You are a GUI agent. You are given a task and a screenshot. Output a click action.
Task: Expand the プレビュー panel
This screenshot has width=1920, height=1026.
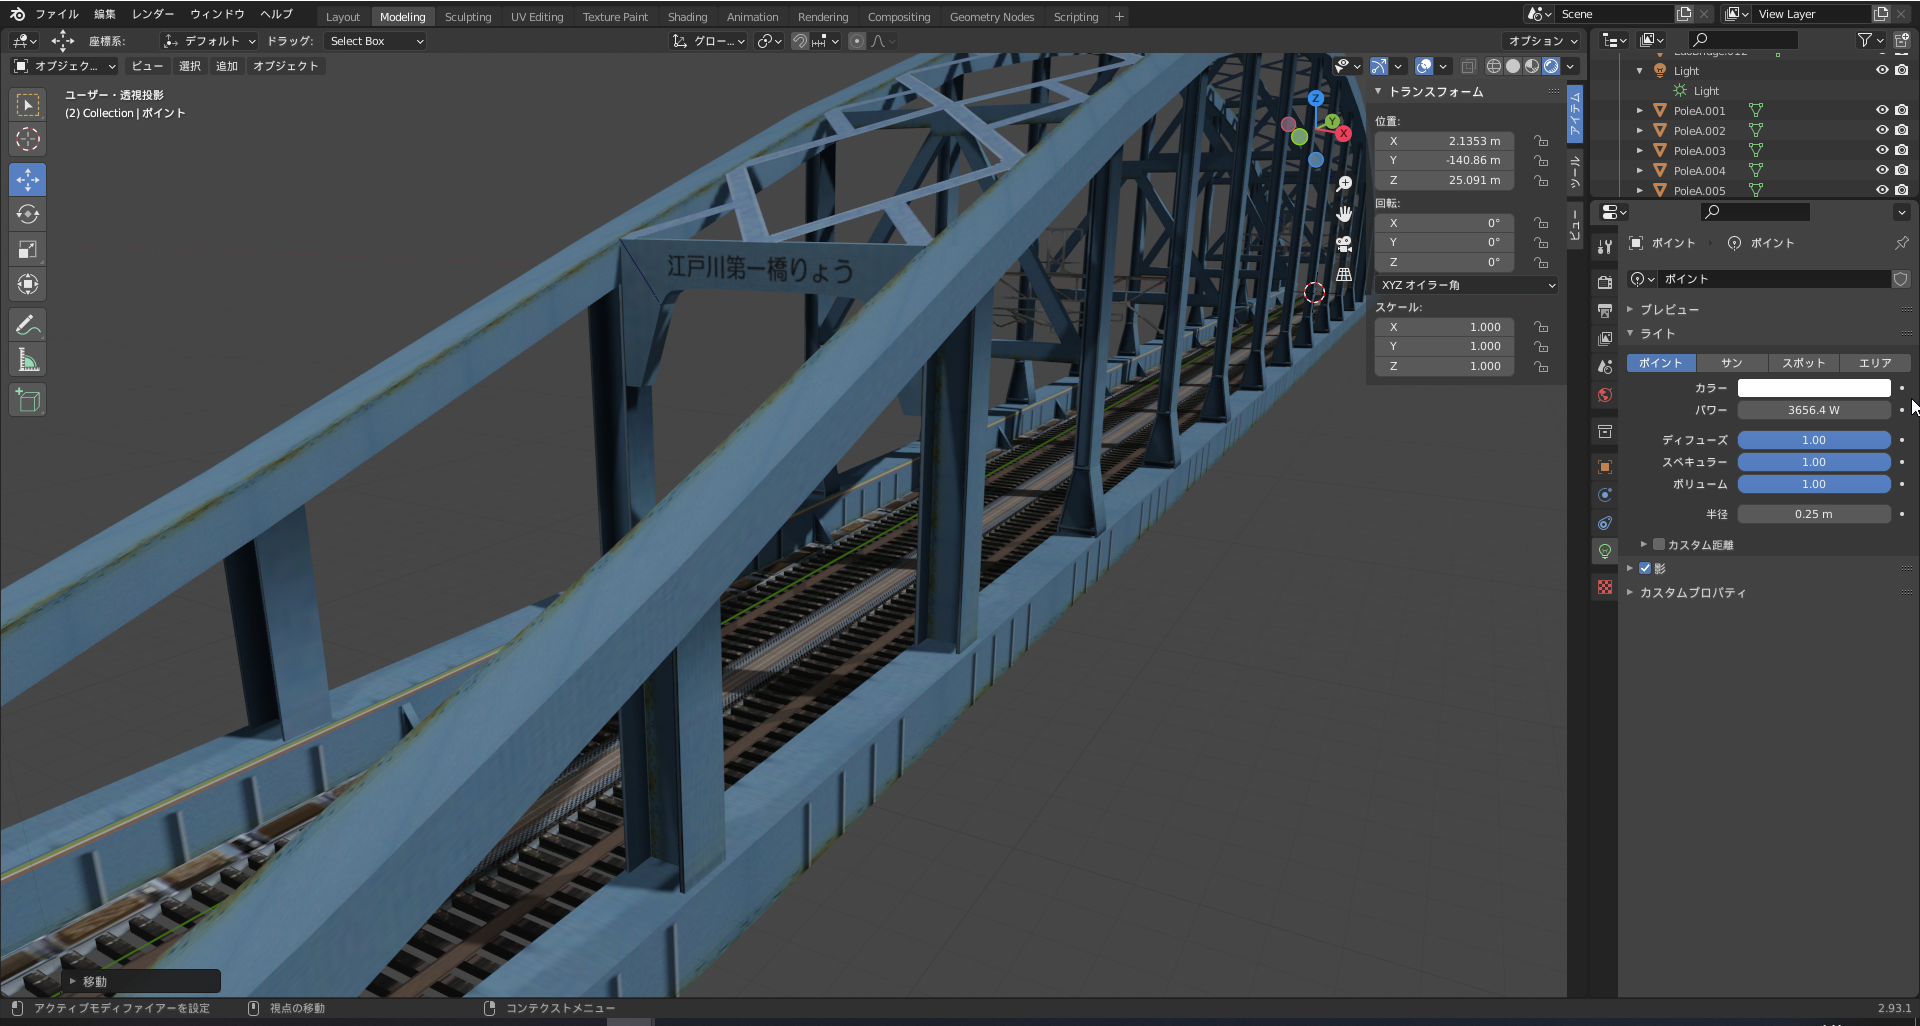1669,310
